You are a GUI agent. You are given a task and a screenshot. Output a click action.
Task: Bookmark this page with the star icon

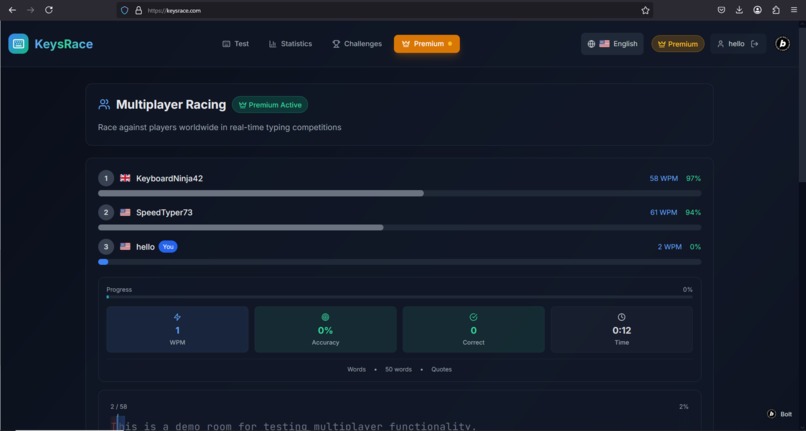pos(645,10)
